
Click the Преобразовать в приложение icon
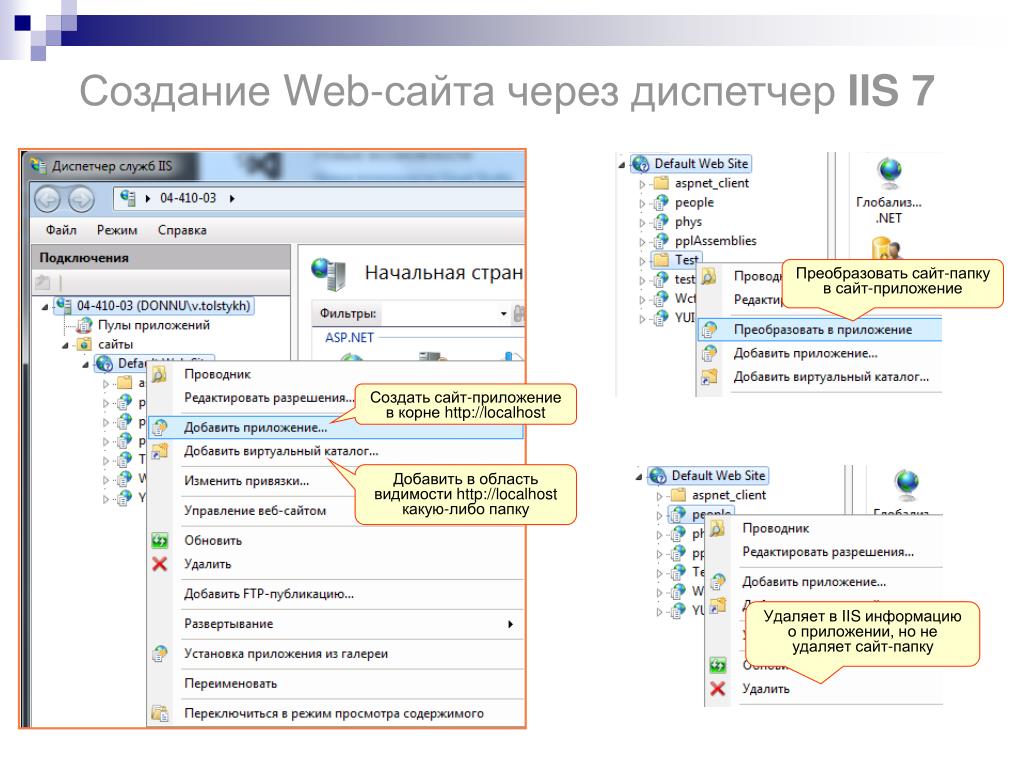coord(709,330)
